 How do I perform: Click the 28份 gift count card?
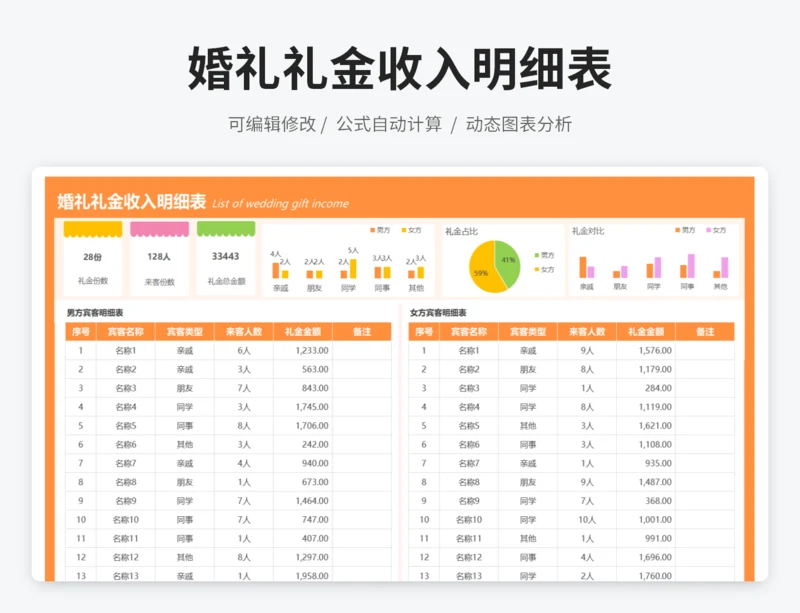point(93,258)
